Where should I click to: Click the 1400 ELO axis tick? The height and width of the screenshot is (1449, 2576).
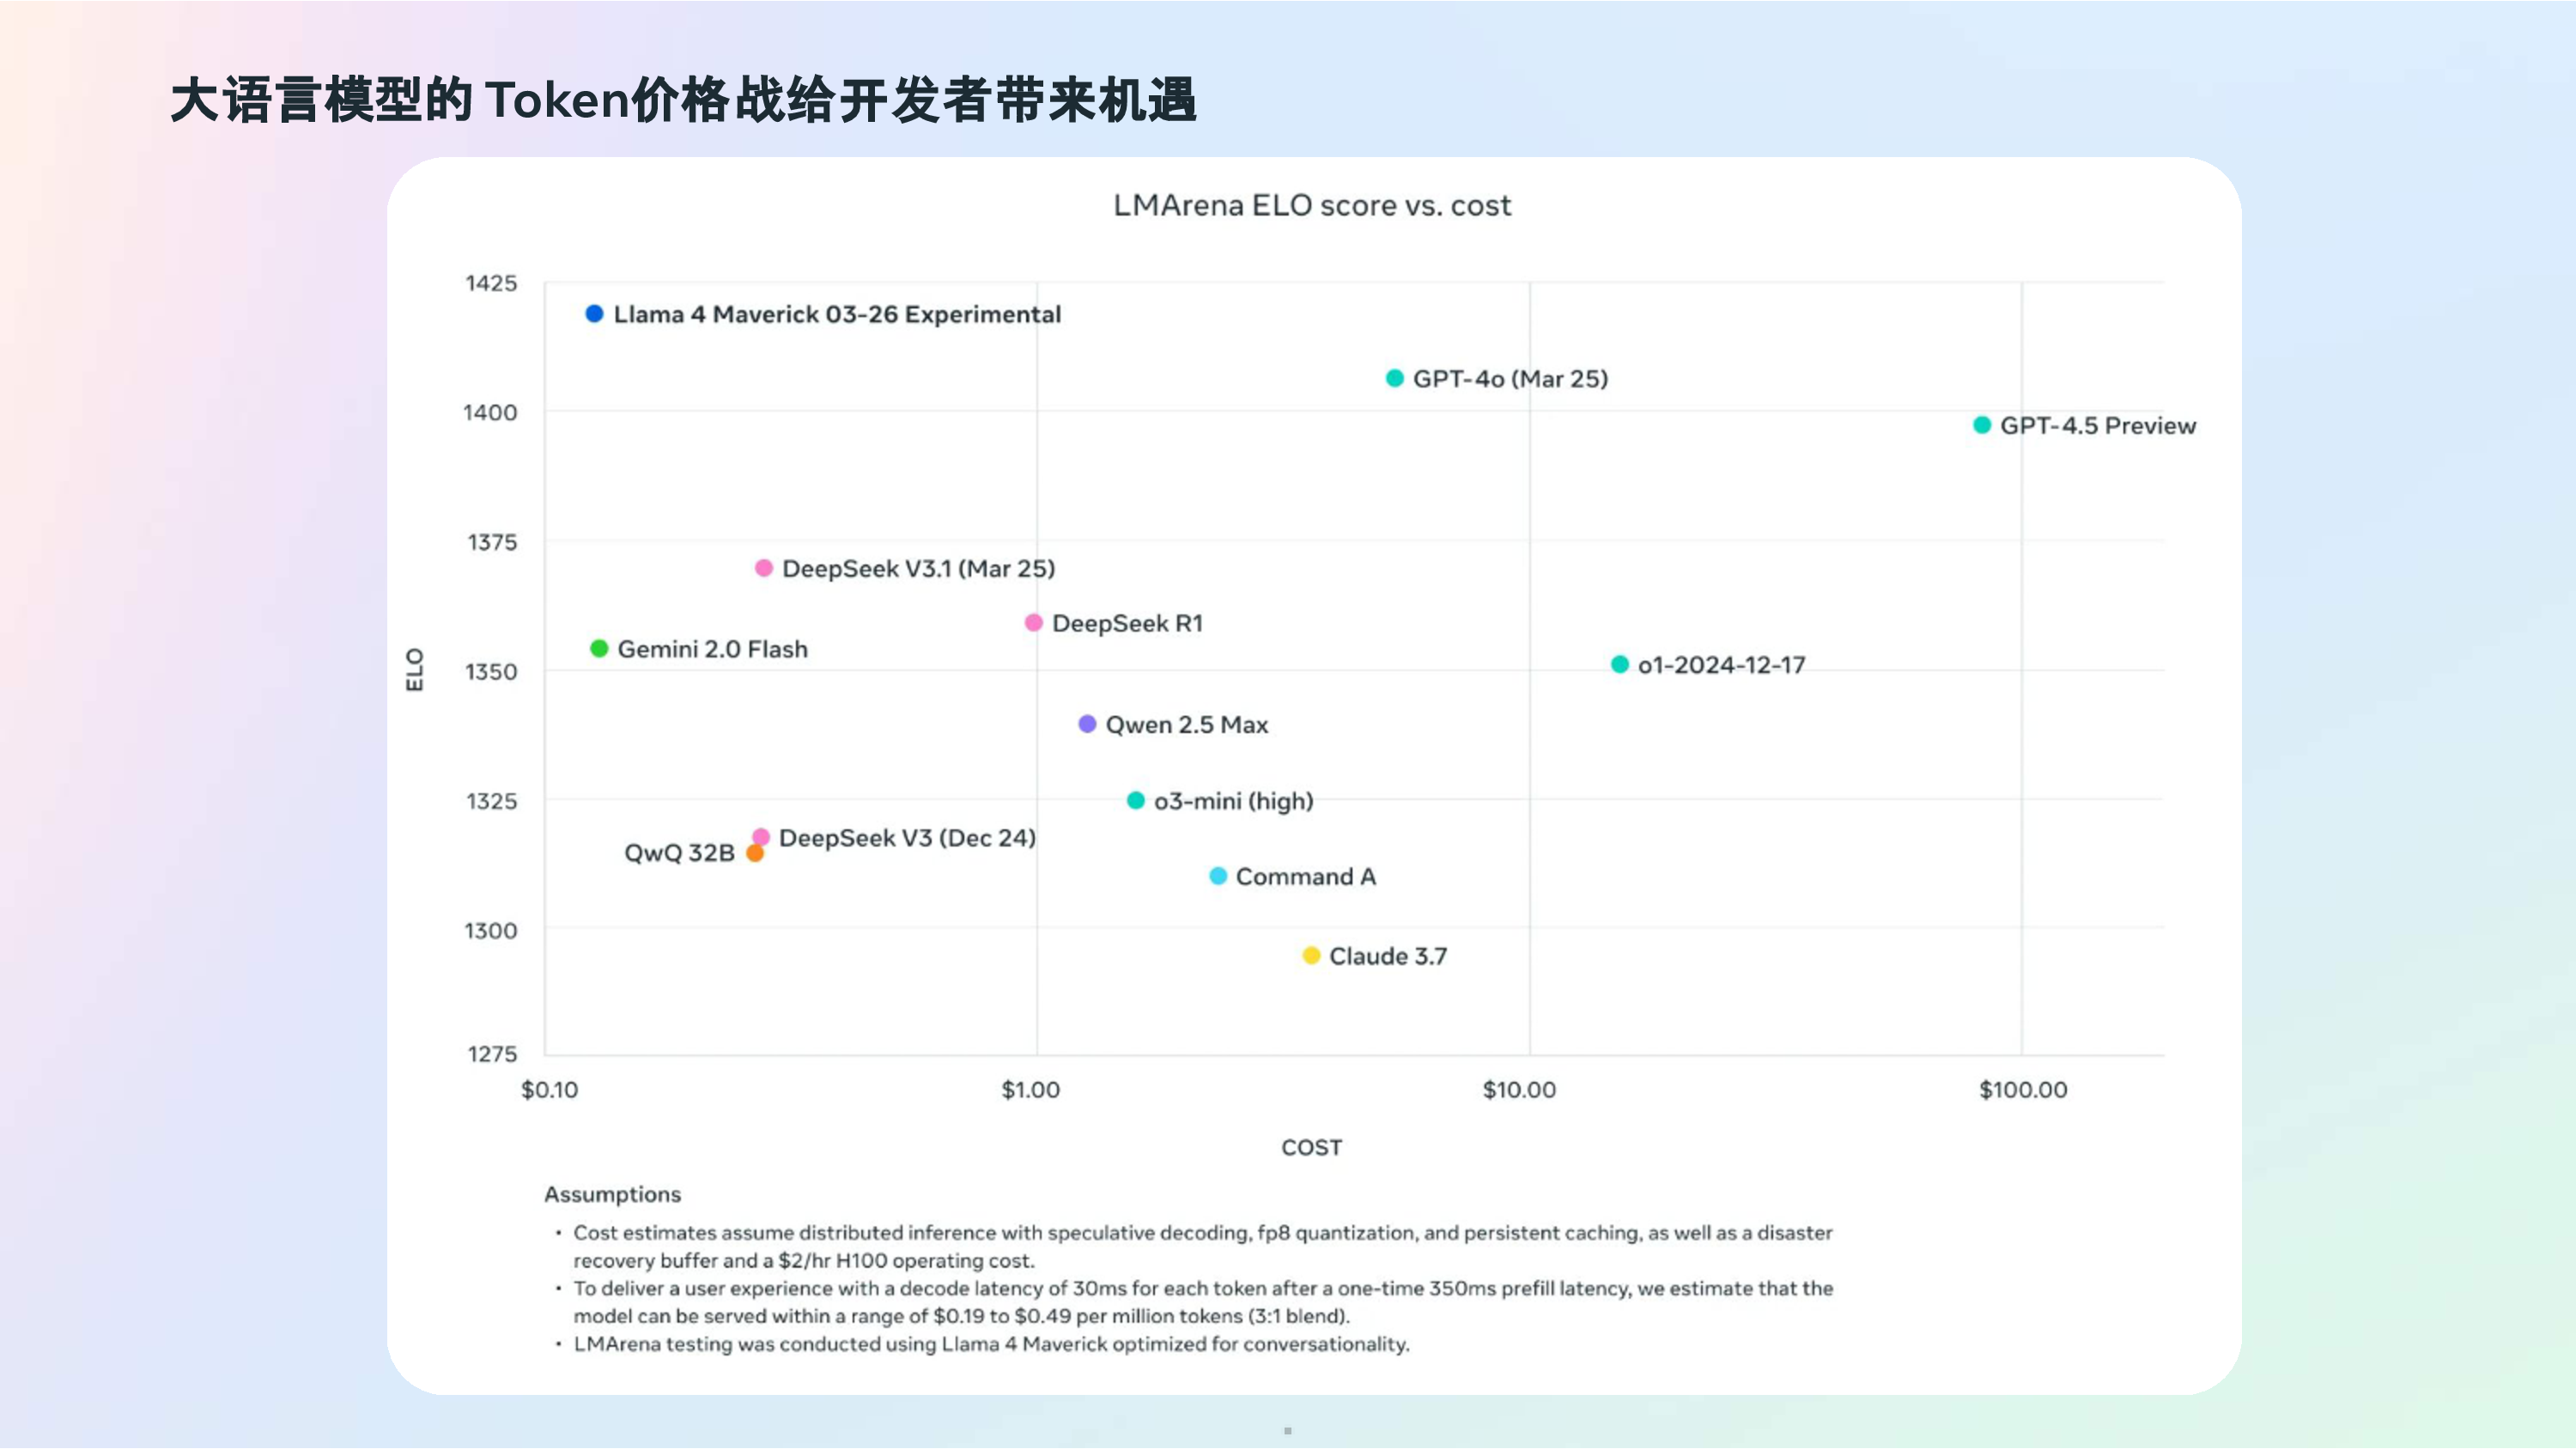click(x=490, y=413)
